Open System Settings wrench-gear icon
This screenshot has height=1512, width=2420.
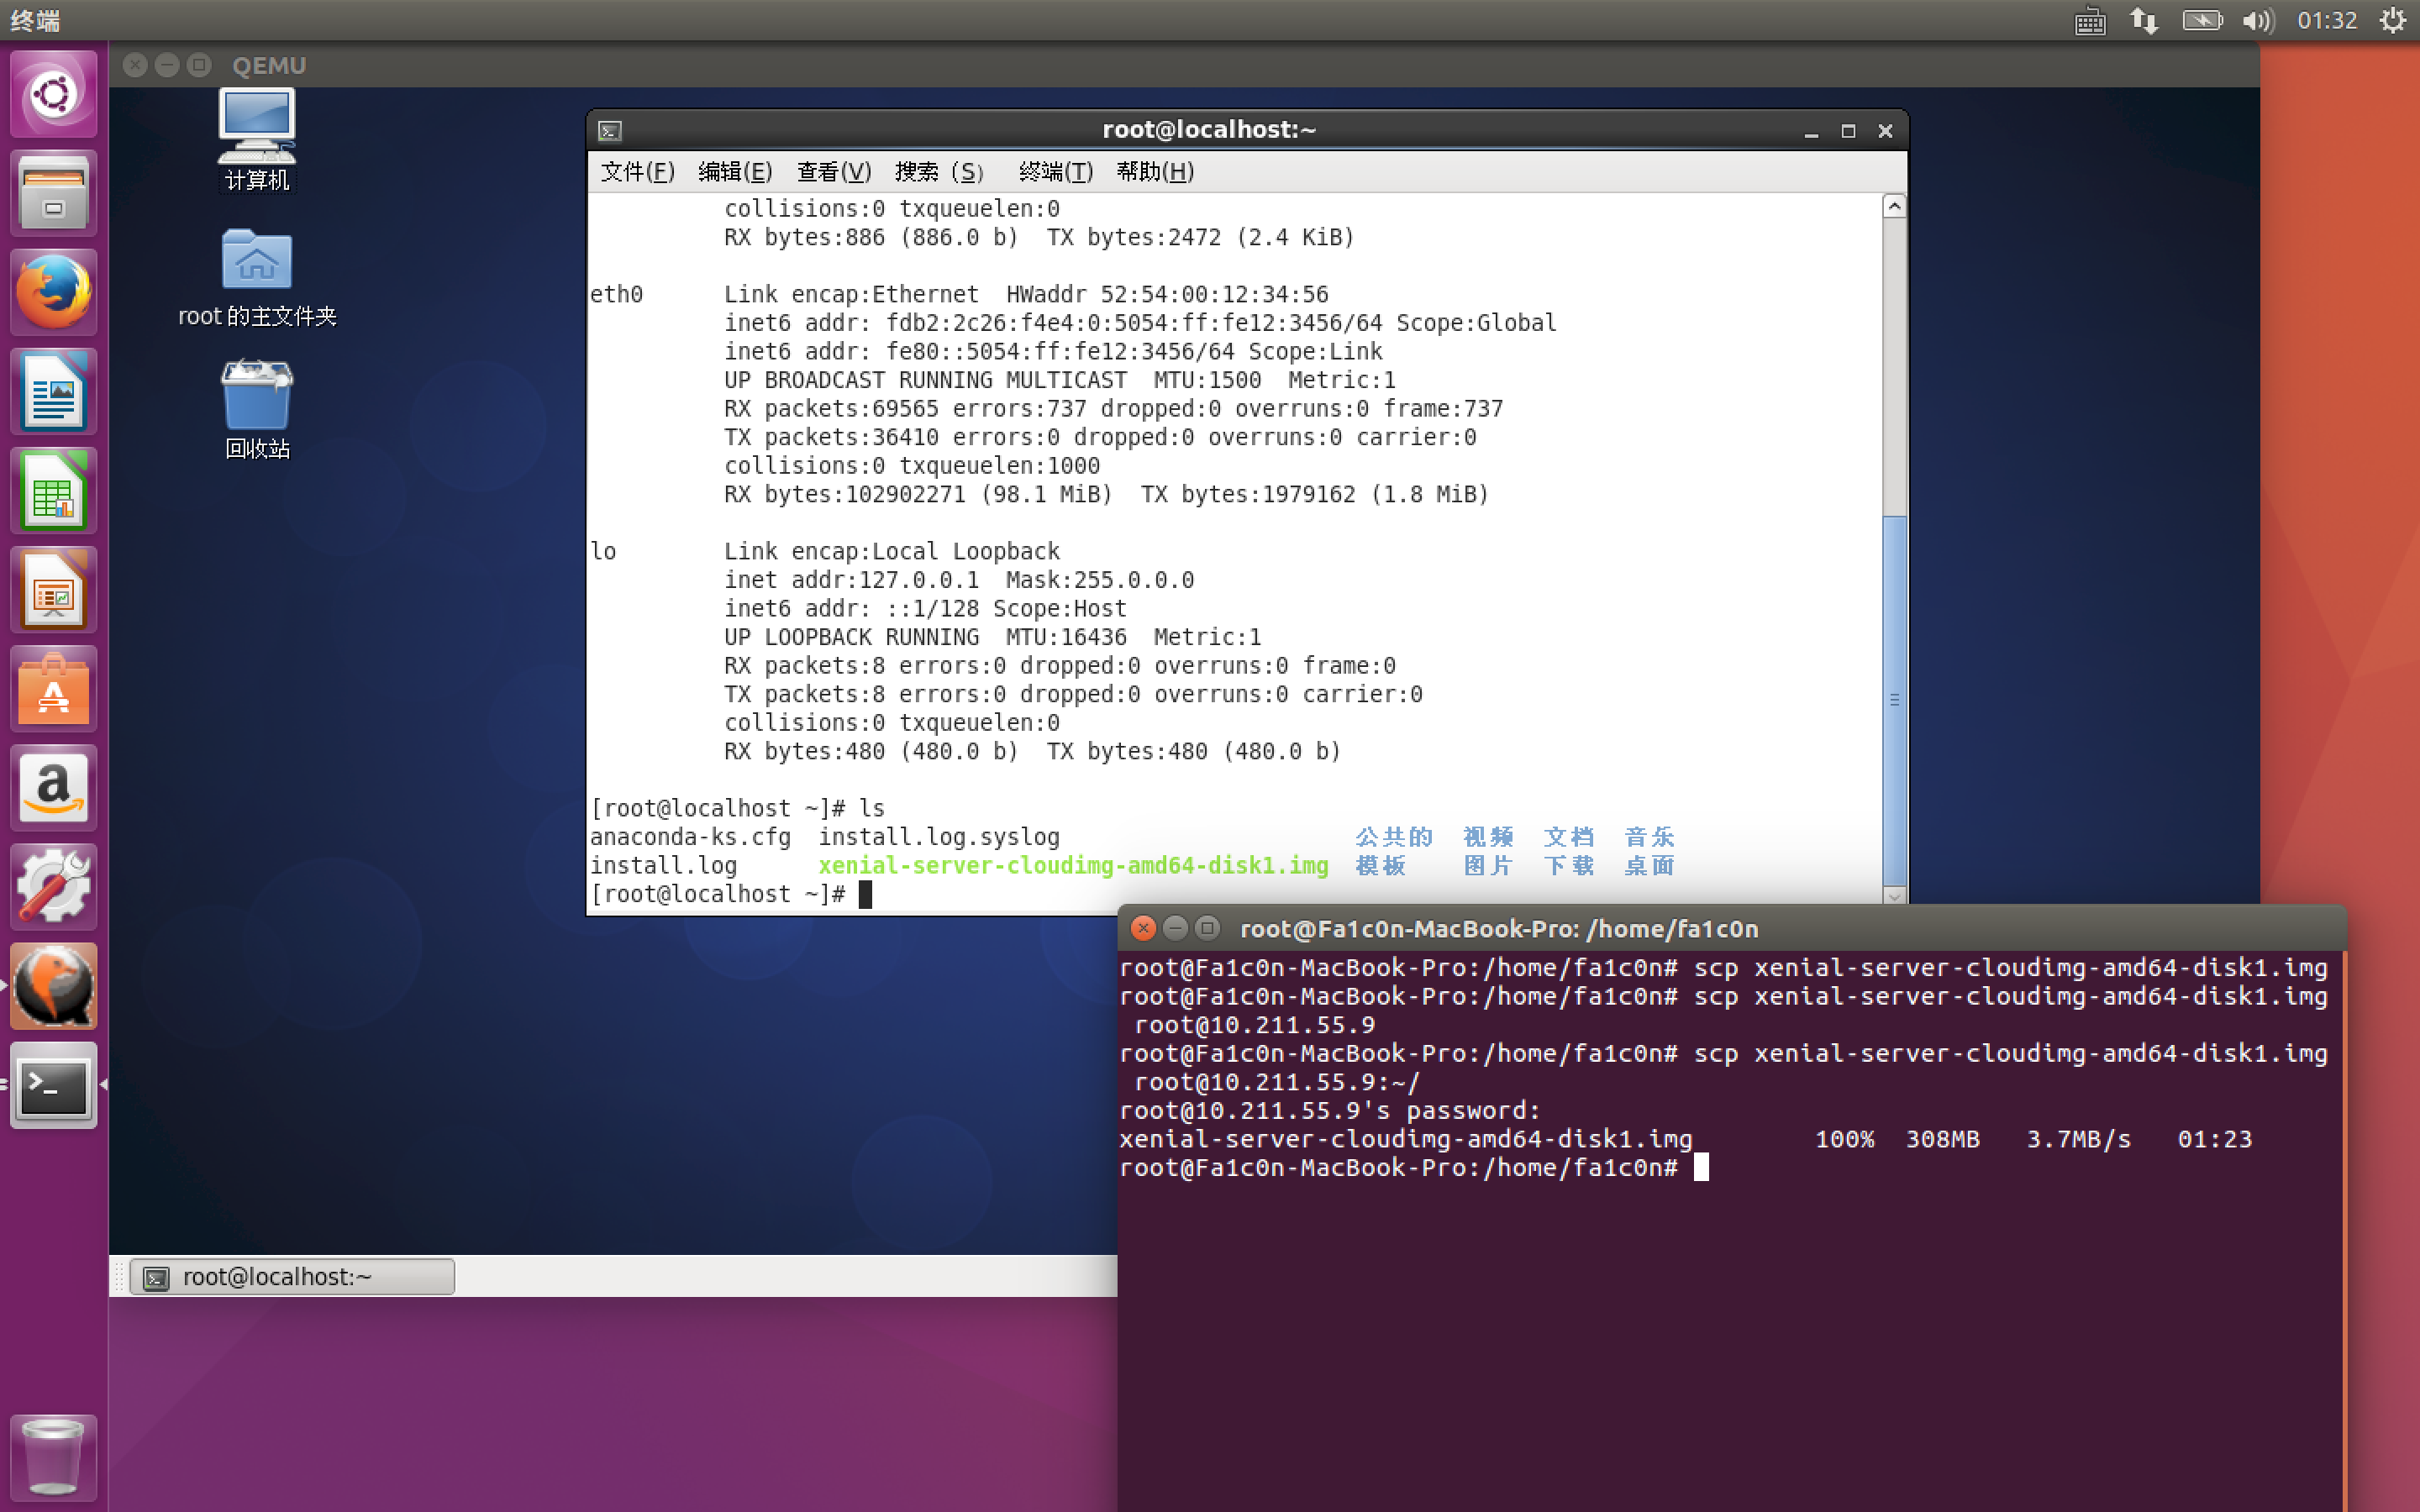(x=54, y=887)
